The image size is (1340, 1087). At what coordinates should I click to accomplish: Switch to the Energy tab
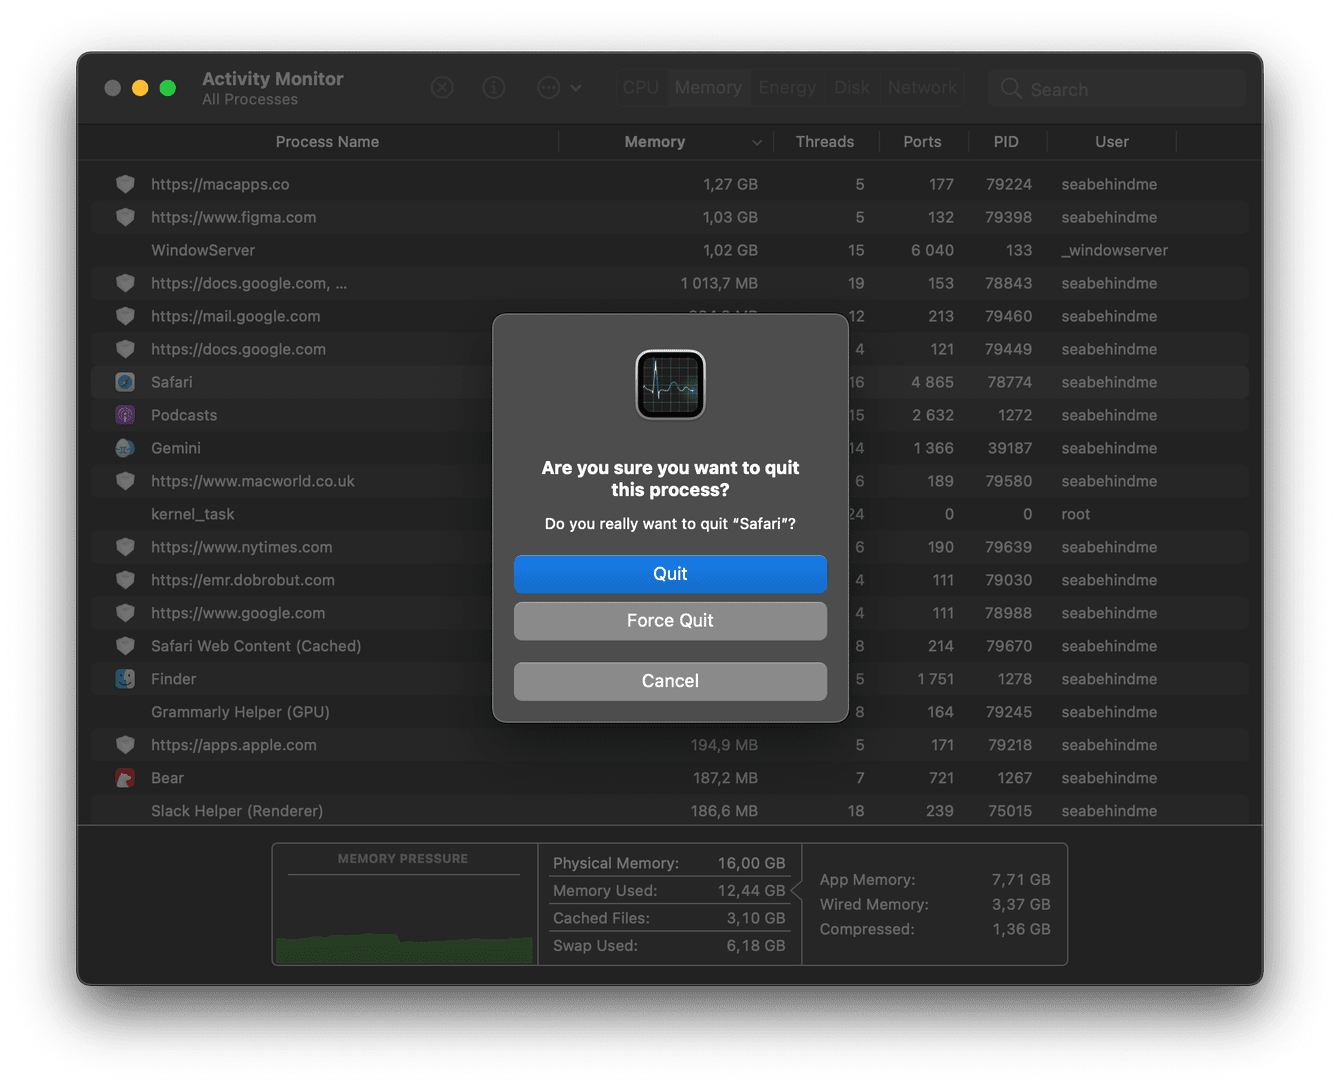787,88
